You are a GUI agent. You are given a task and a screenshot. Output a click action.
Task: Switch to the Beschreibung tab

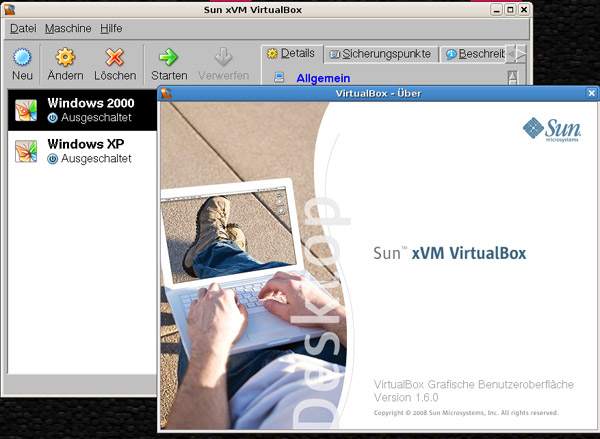475,53
